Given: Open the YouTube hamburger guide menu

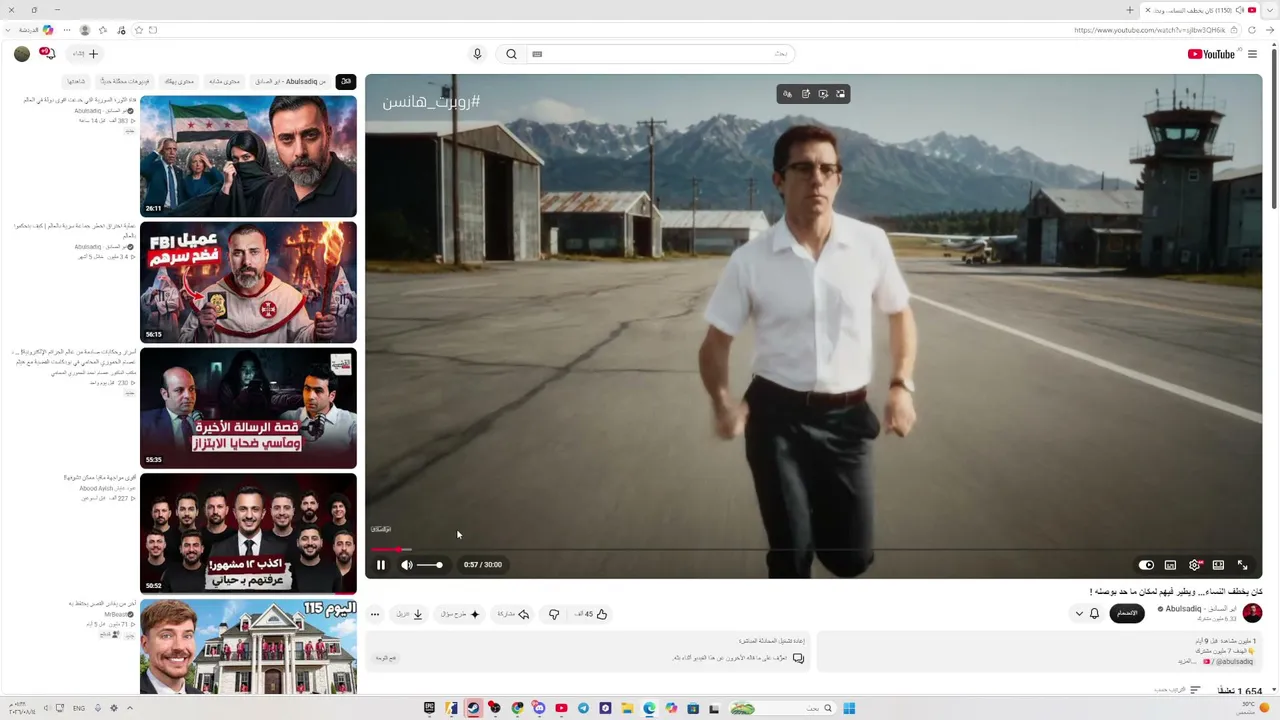Looking at the screenshot, I should pyautogui.click(x=1252, y=54).
